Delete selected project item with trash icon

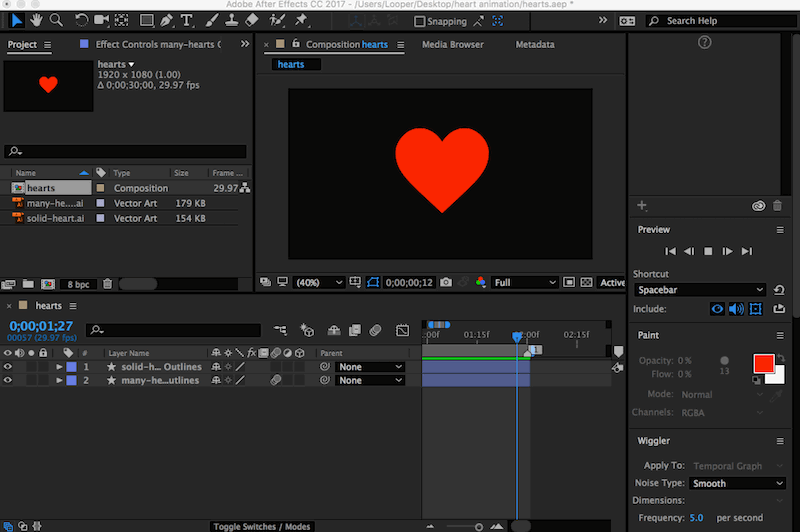click(107, 284)
